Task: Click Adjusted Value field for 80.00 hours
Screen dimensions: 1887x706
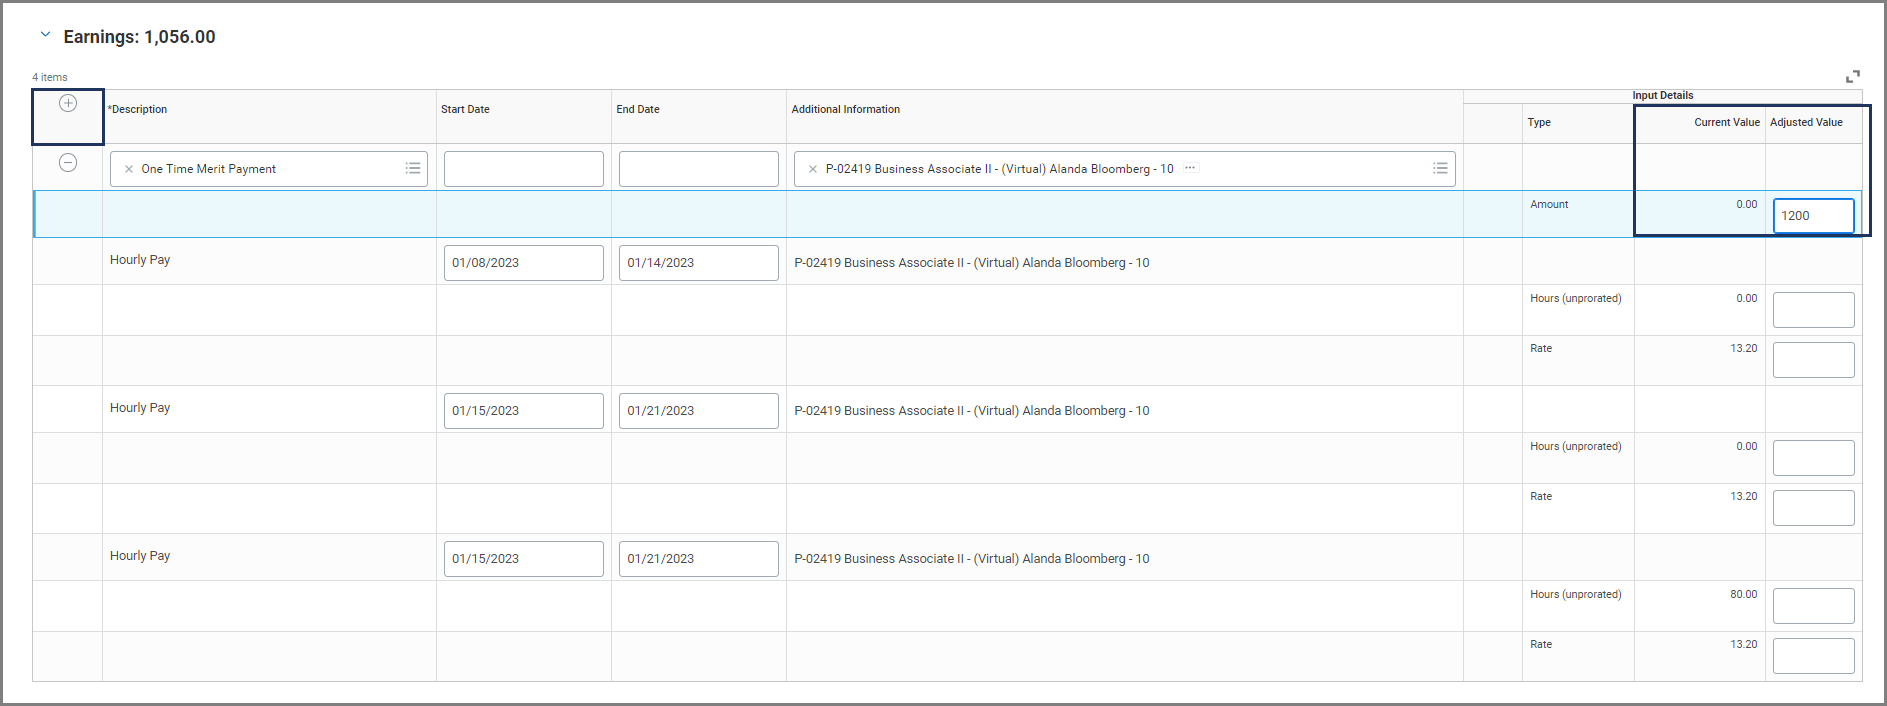Action: coord(1812,606)
